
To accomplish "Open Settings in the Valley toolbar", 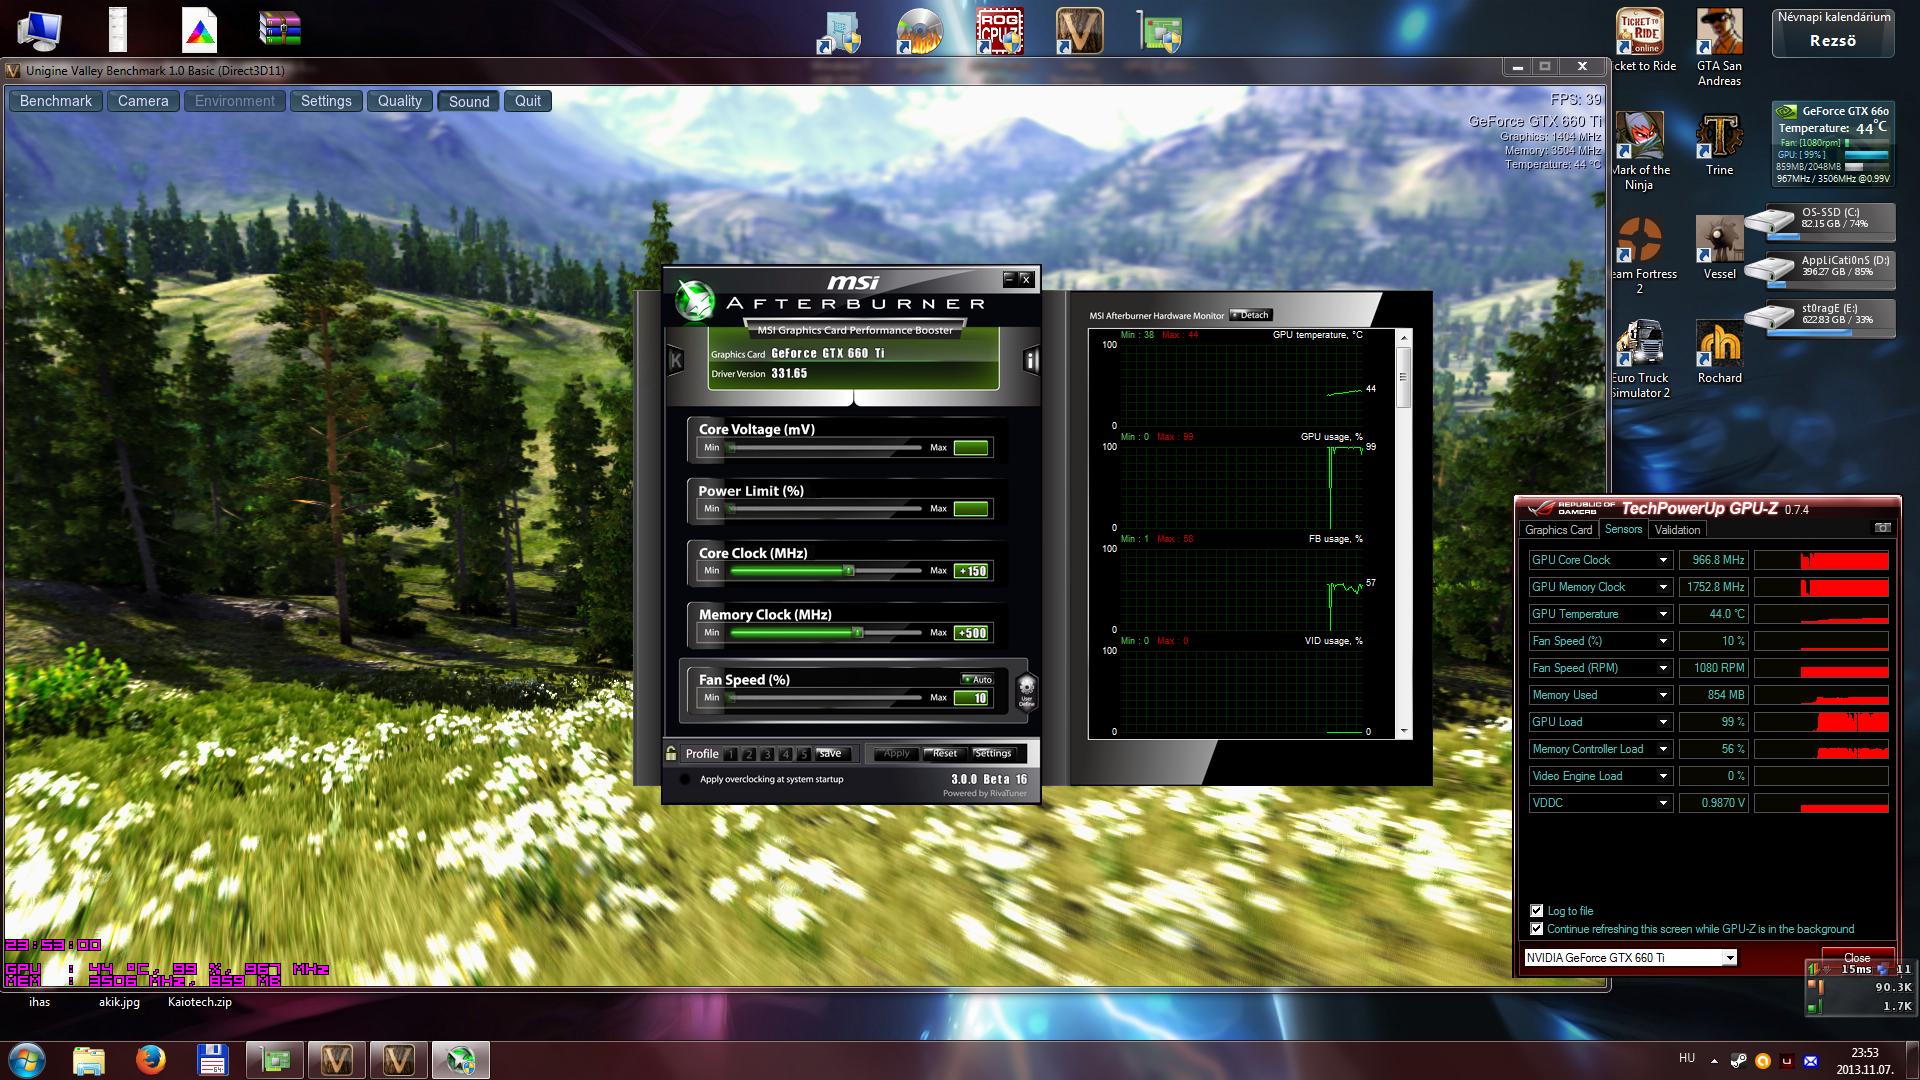I will 326,101.
